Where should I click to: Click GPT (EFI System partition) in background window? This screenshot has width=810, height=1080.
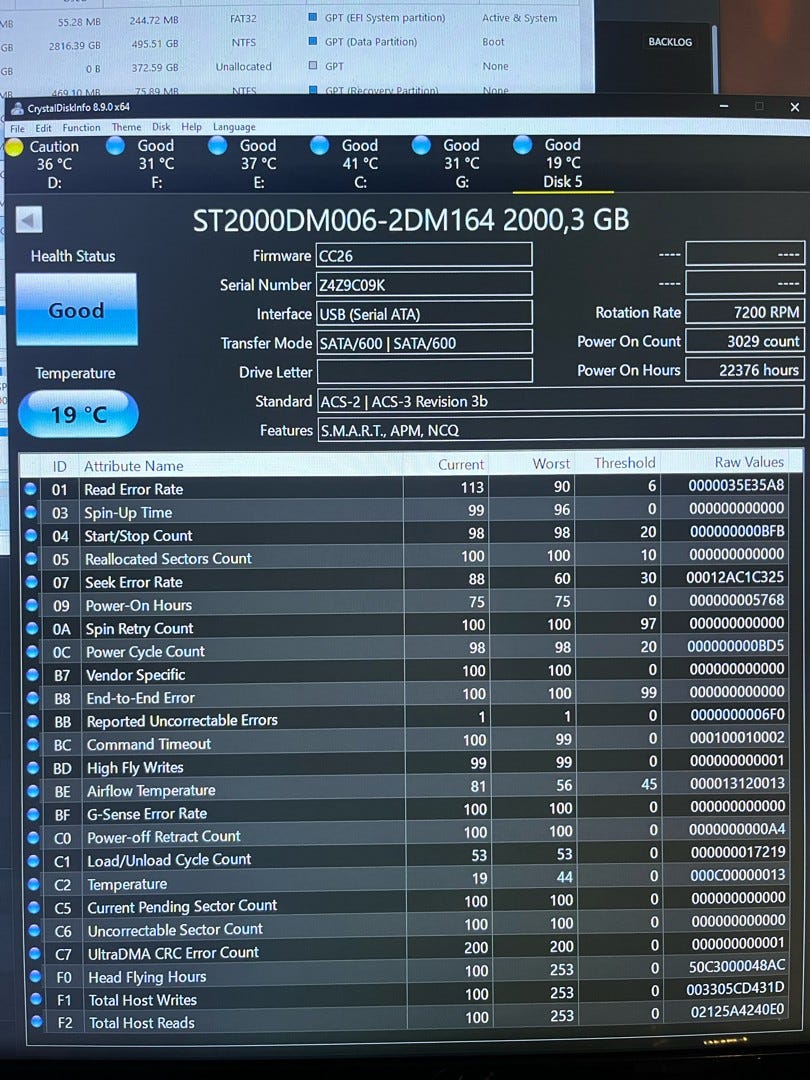coord(385,18)
